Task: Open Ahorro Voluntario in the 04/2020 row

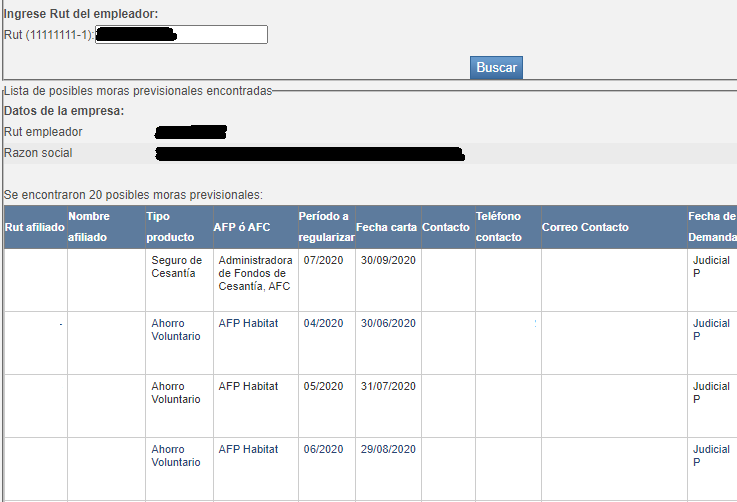Action: click(x=176, y=330)
